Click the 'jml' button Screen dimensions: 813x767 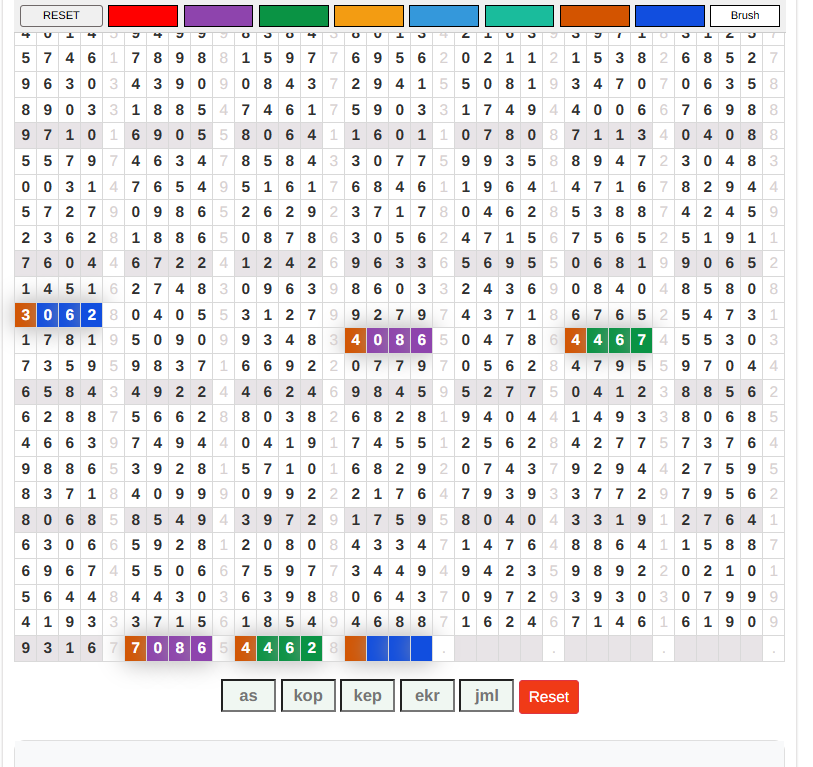pyautogui.click(x=486, y=696)
